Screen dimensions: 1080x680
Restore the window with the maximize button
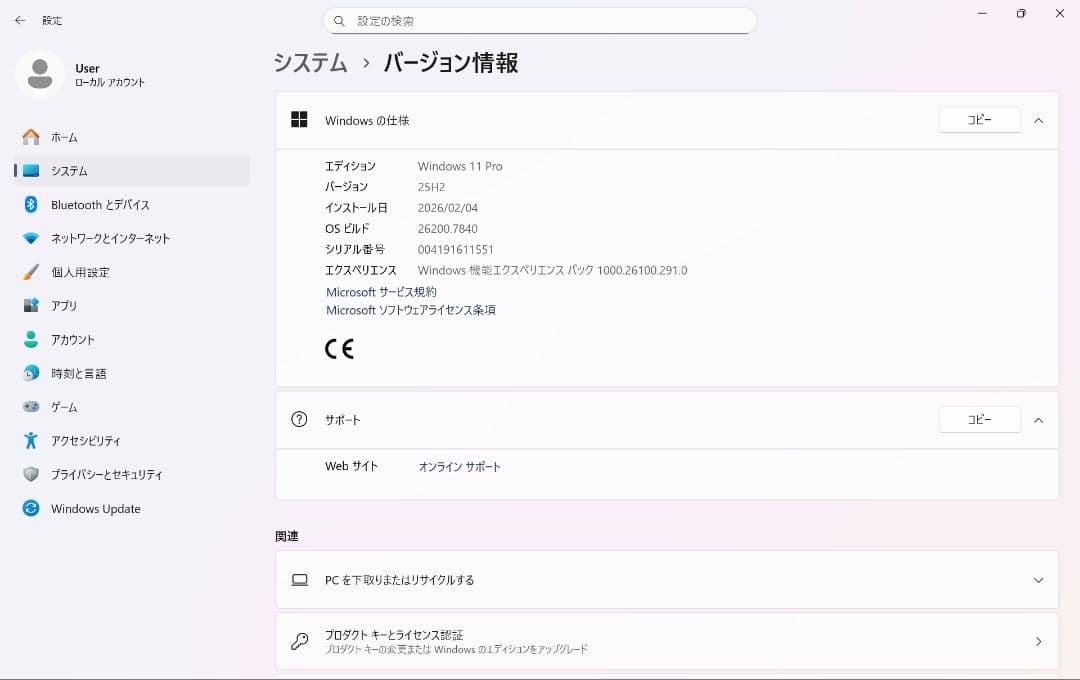pyautogui.click(x=1021, y=13)
